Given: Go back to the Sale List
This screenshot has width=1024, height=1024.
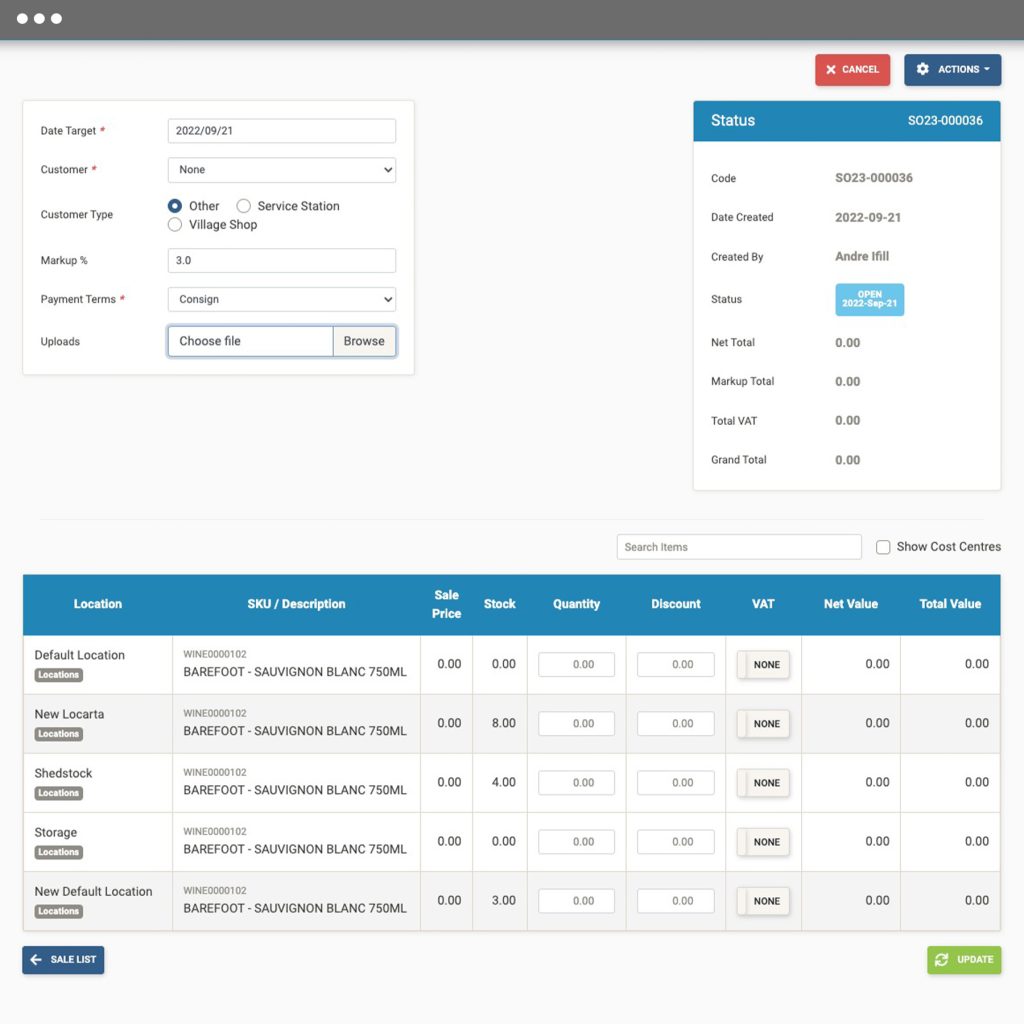Looking at the screenshot, I should pos(63,959).
